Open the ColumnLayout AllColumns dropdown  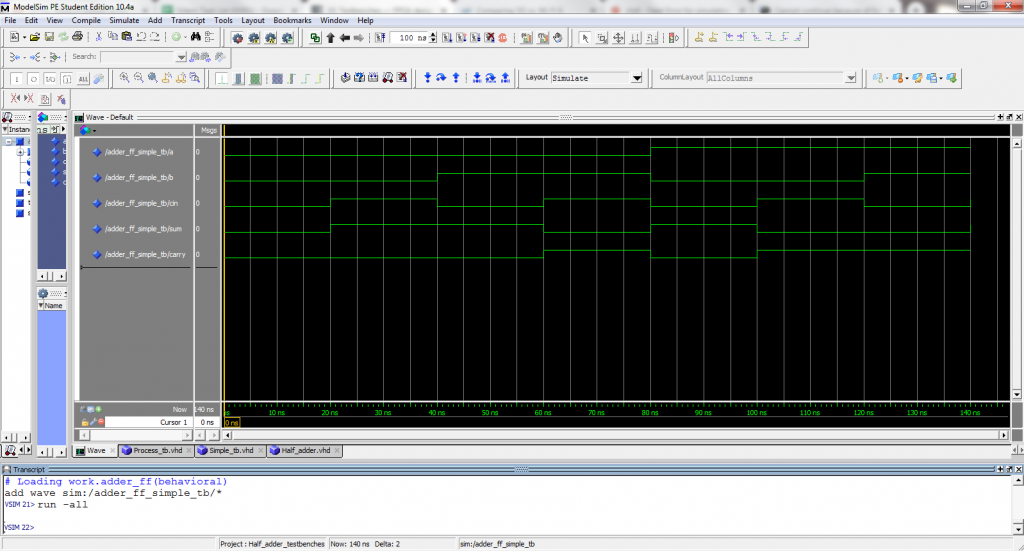point(850,78)
